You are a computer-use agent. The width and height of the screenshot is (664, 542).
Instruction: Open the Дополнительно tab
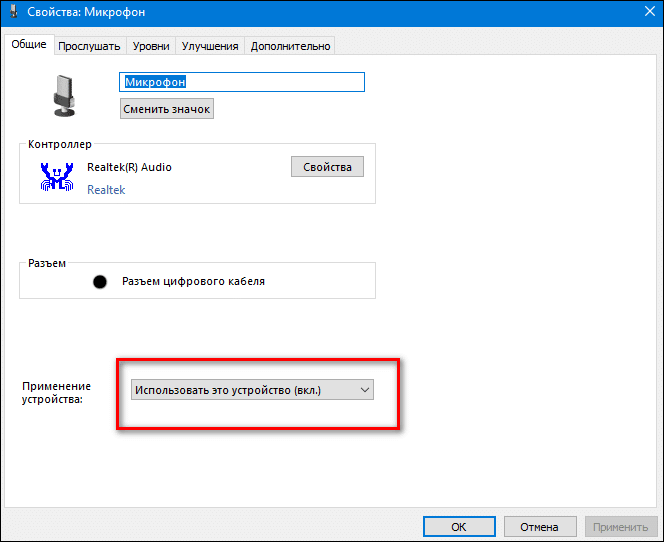pyautogui.click(x=290, y=46)
